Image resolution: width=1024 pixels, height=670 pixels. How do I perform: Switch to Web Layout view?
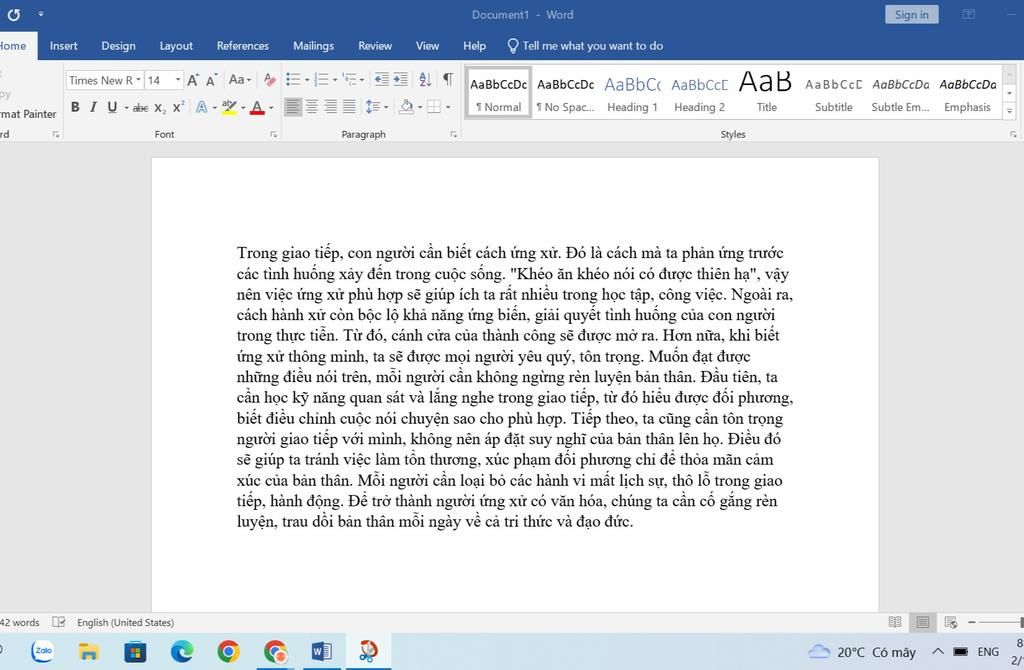951,622
